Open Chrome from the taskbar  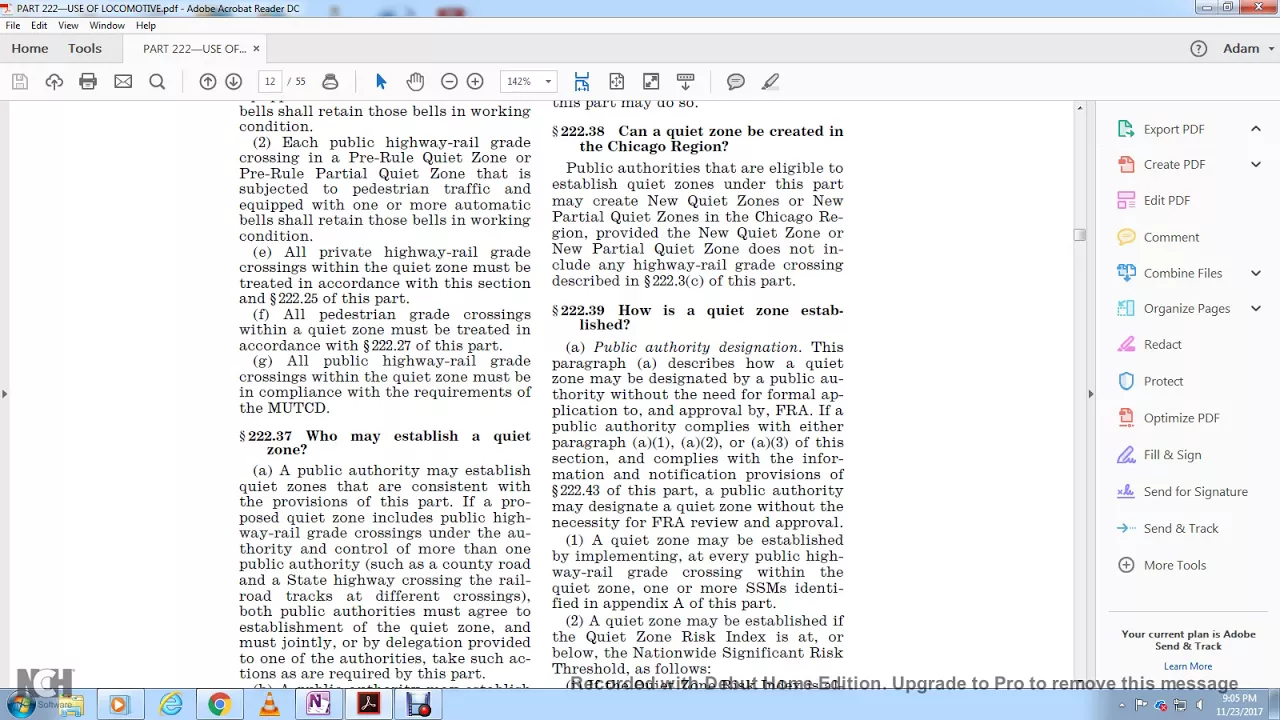[x=219, y=705]
